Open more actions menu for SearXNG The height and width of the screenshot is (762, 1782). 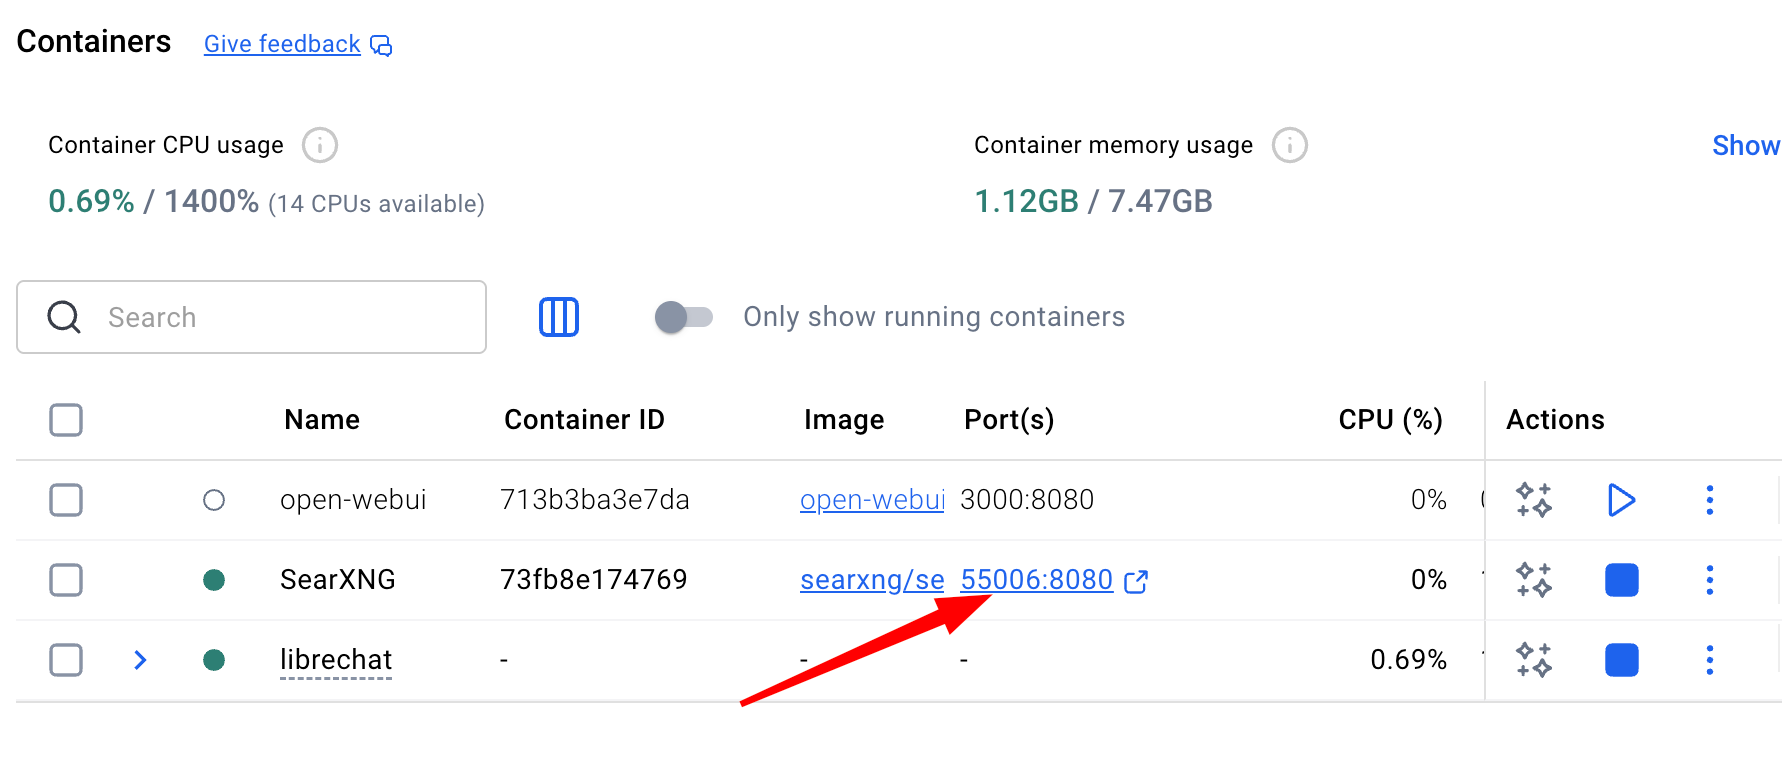point(1709,580)
